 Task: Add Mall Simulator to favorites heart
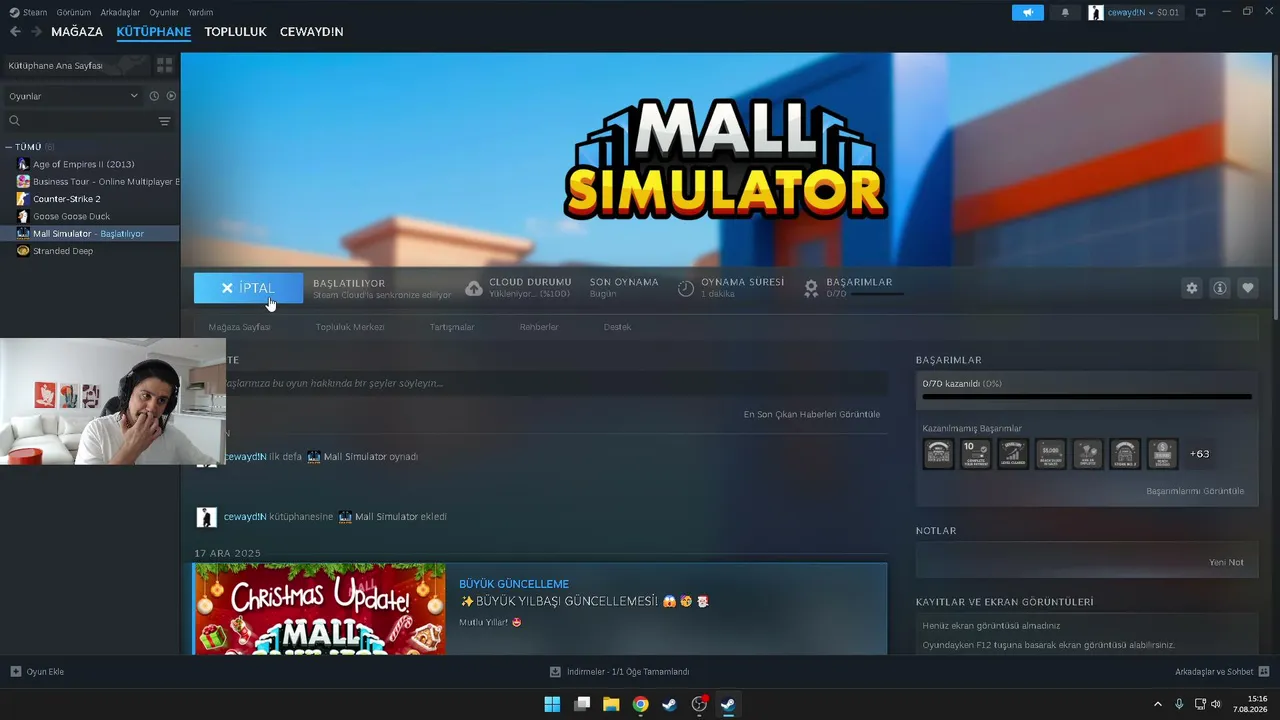click(1248, 288)
